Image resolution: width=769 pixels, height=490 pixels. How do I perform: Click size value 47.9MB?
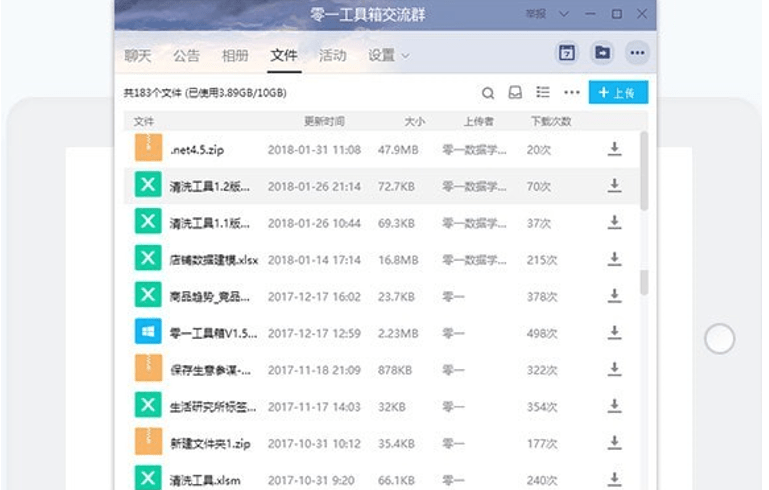[x=398, y=150]
